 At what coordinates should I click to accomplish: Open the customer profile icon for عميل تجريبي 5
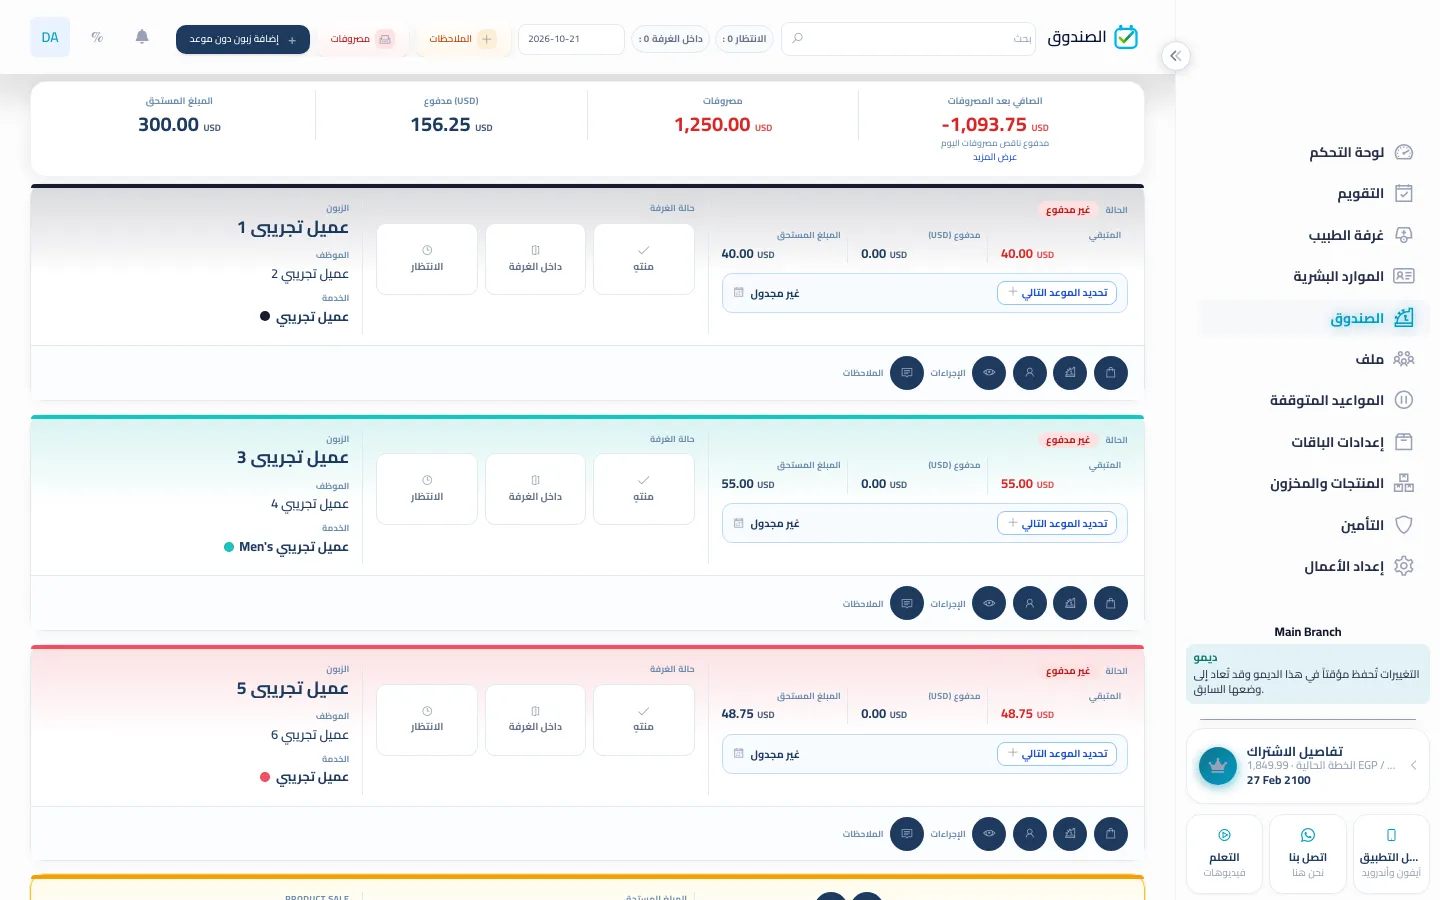(x=1030, y=834)
